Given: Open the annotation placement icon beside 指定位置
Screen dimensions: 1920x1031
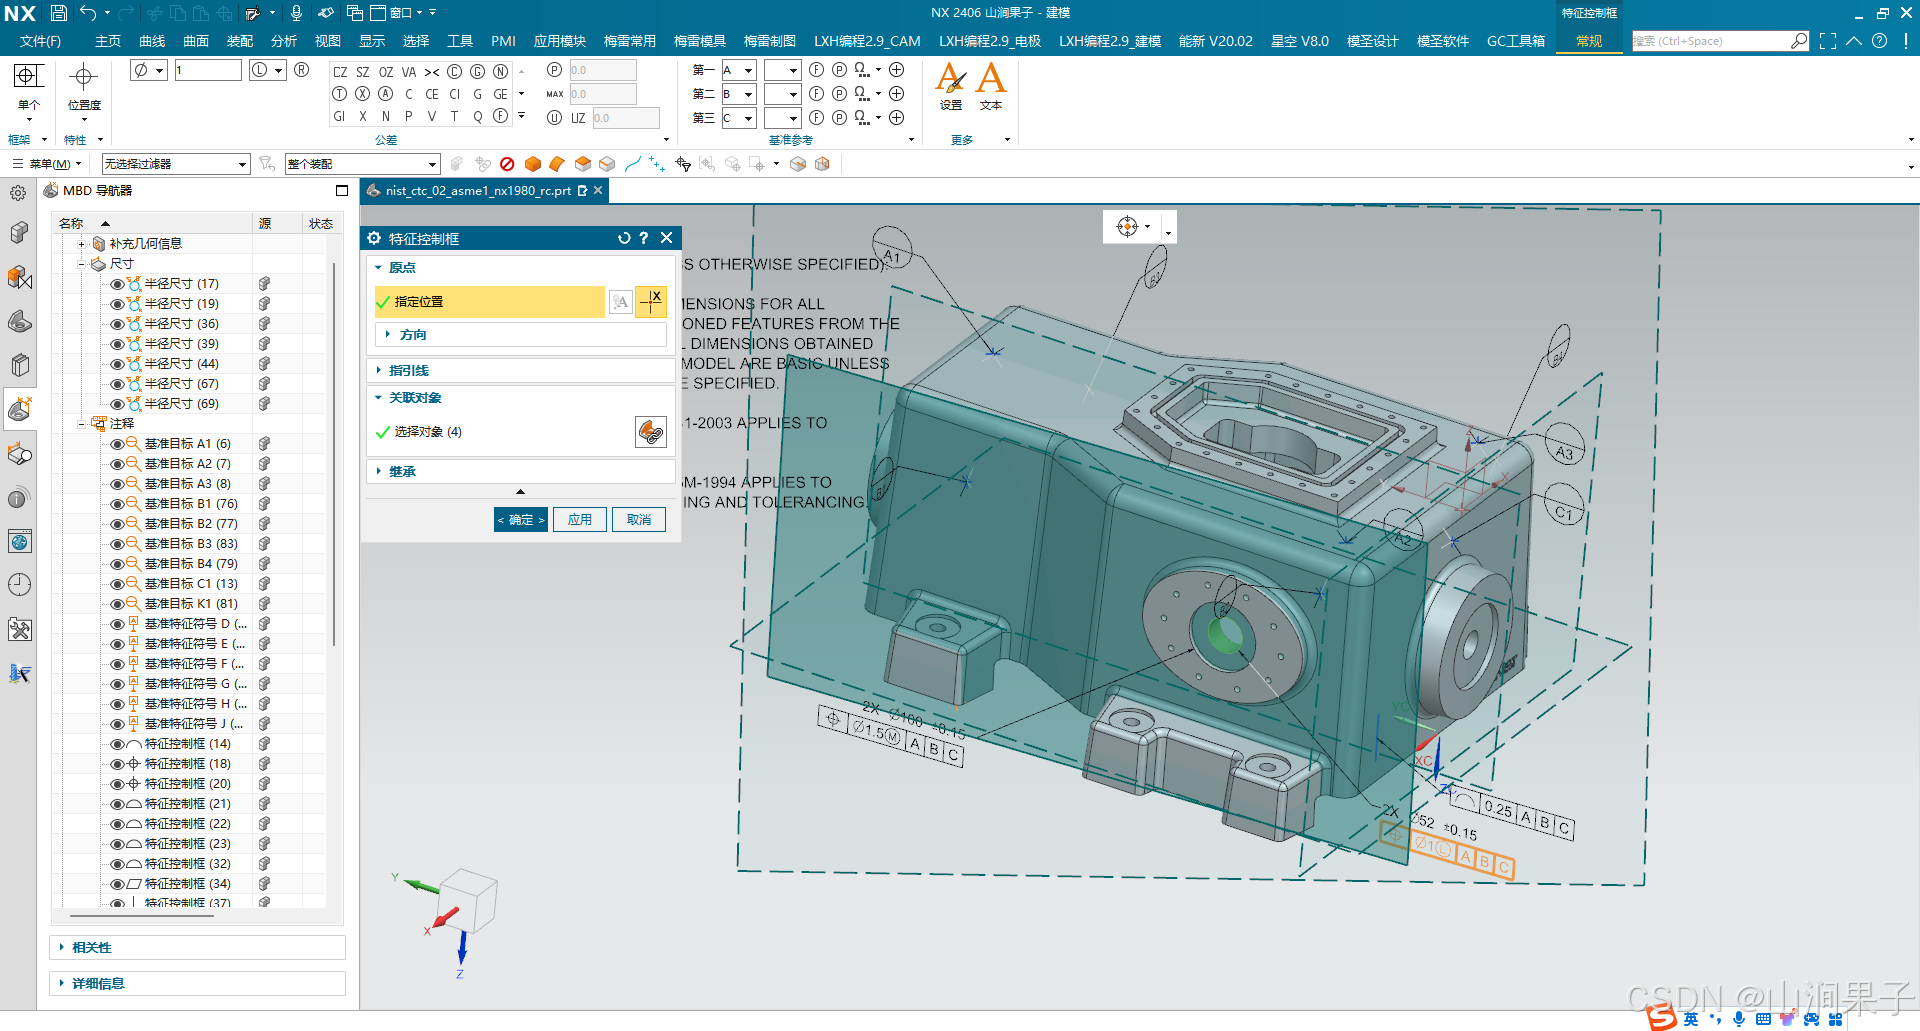Looking at the screenshot, I should click(620, 301).
